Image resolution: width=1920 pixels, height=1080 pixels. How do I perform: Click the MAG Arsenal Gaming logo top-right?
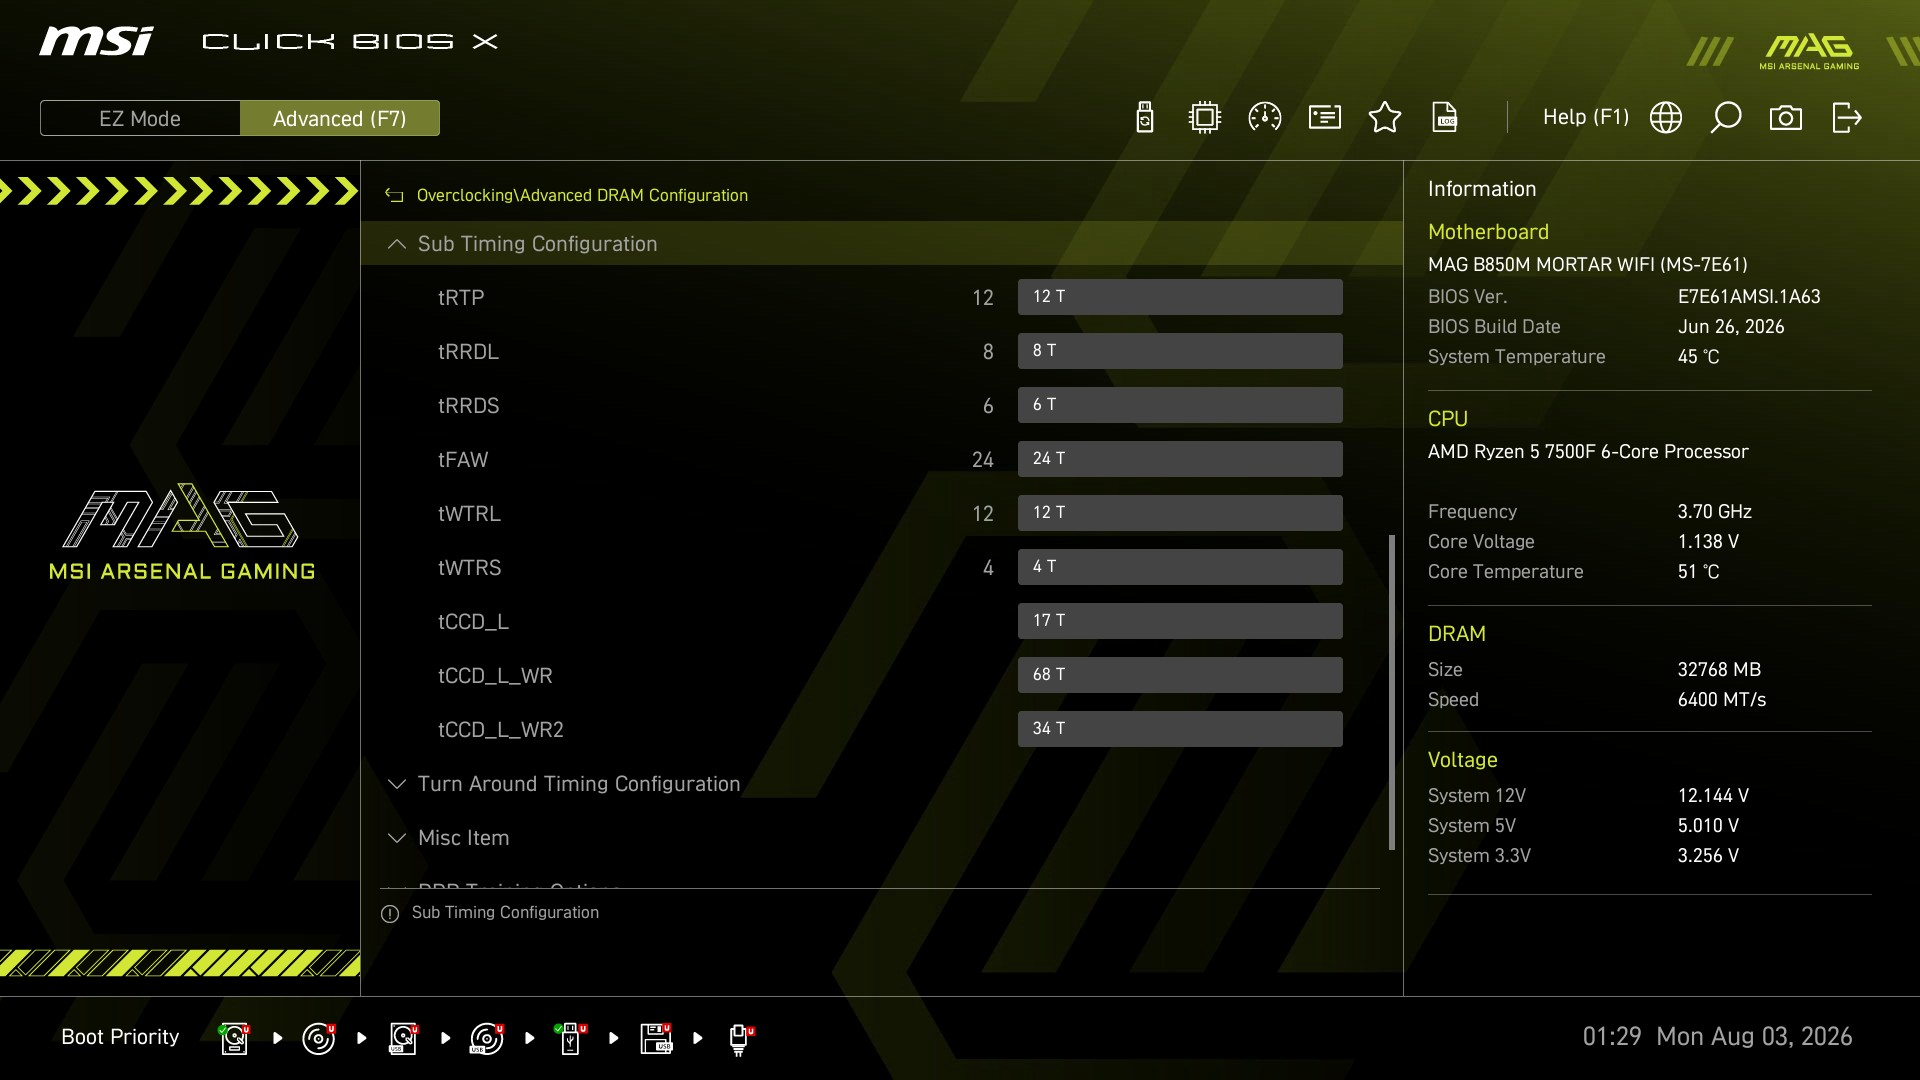click(x=1809, y=52)
